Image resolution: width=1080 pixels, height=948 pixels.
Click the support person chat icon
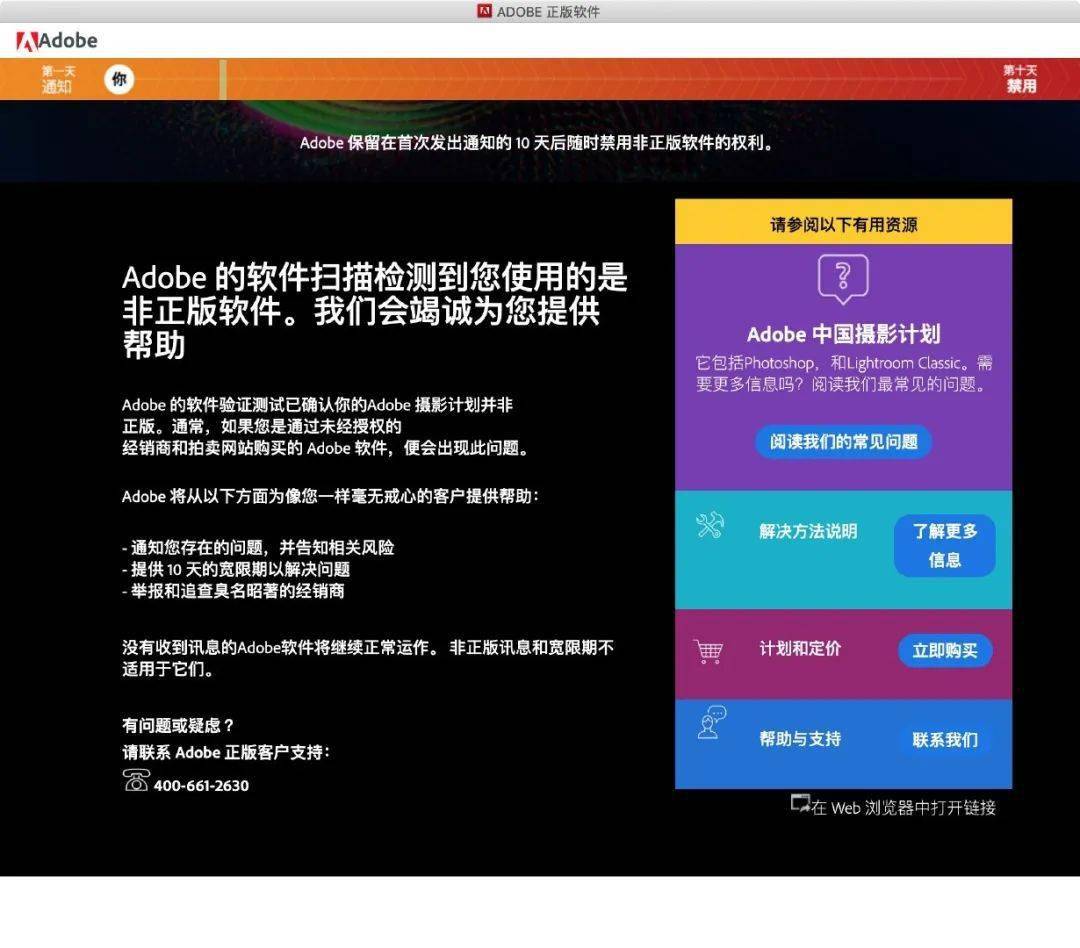pyautogui.click(x=711, y=723)
